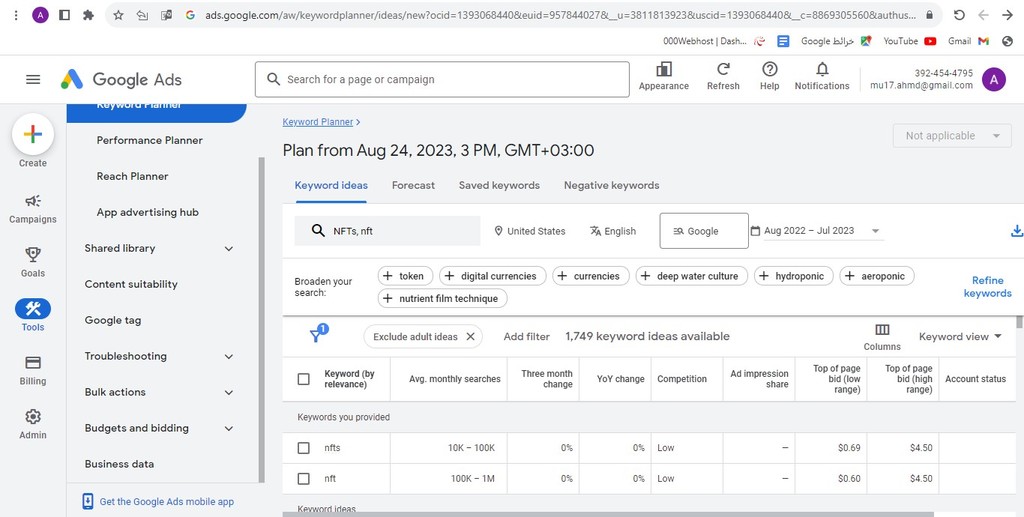Check the box for keyword nft
Viewport: 1024px width, 517px height.
pyautogui.click(x=304, y=478)
